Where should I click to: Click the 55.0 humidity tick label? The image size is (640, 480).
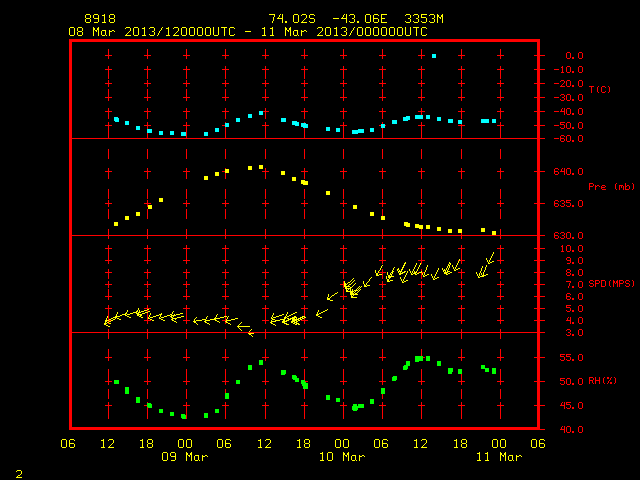[571, 358]
